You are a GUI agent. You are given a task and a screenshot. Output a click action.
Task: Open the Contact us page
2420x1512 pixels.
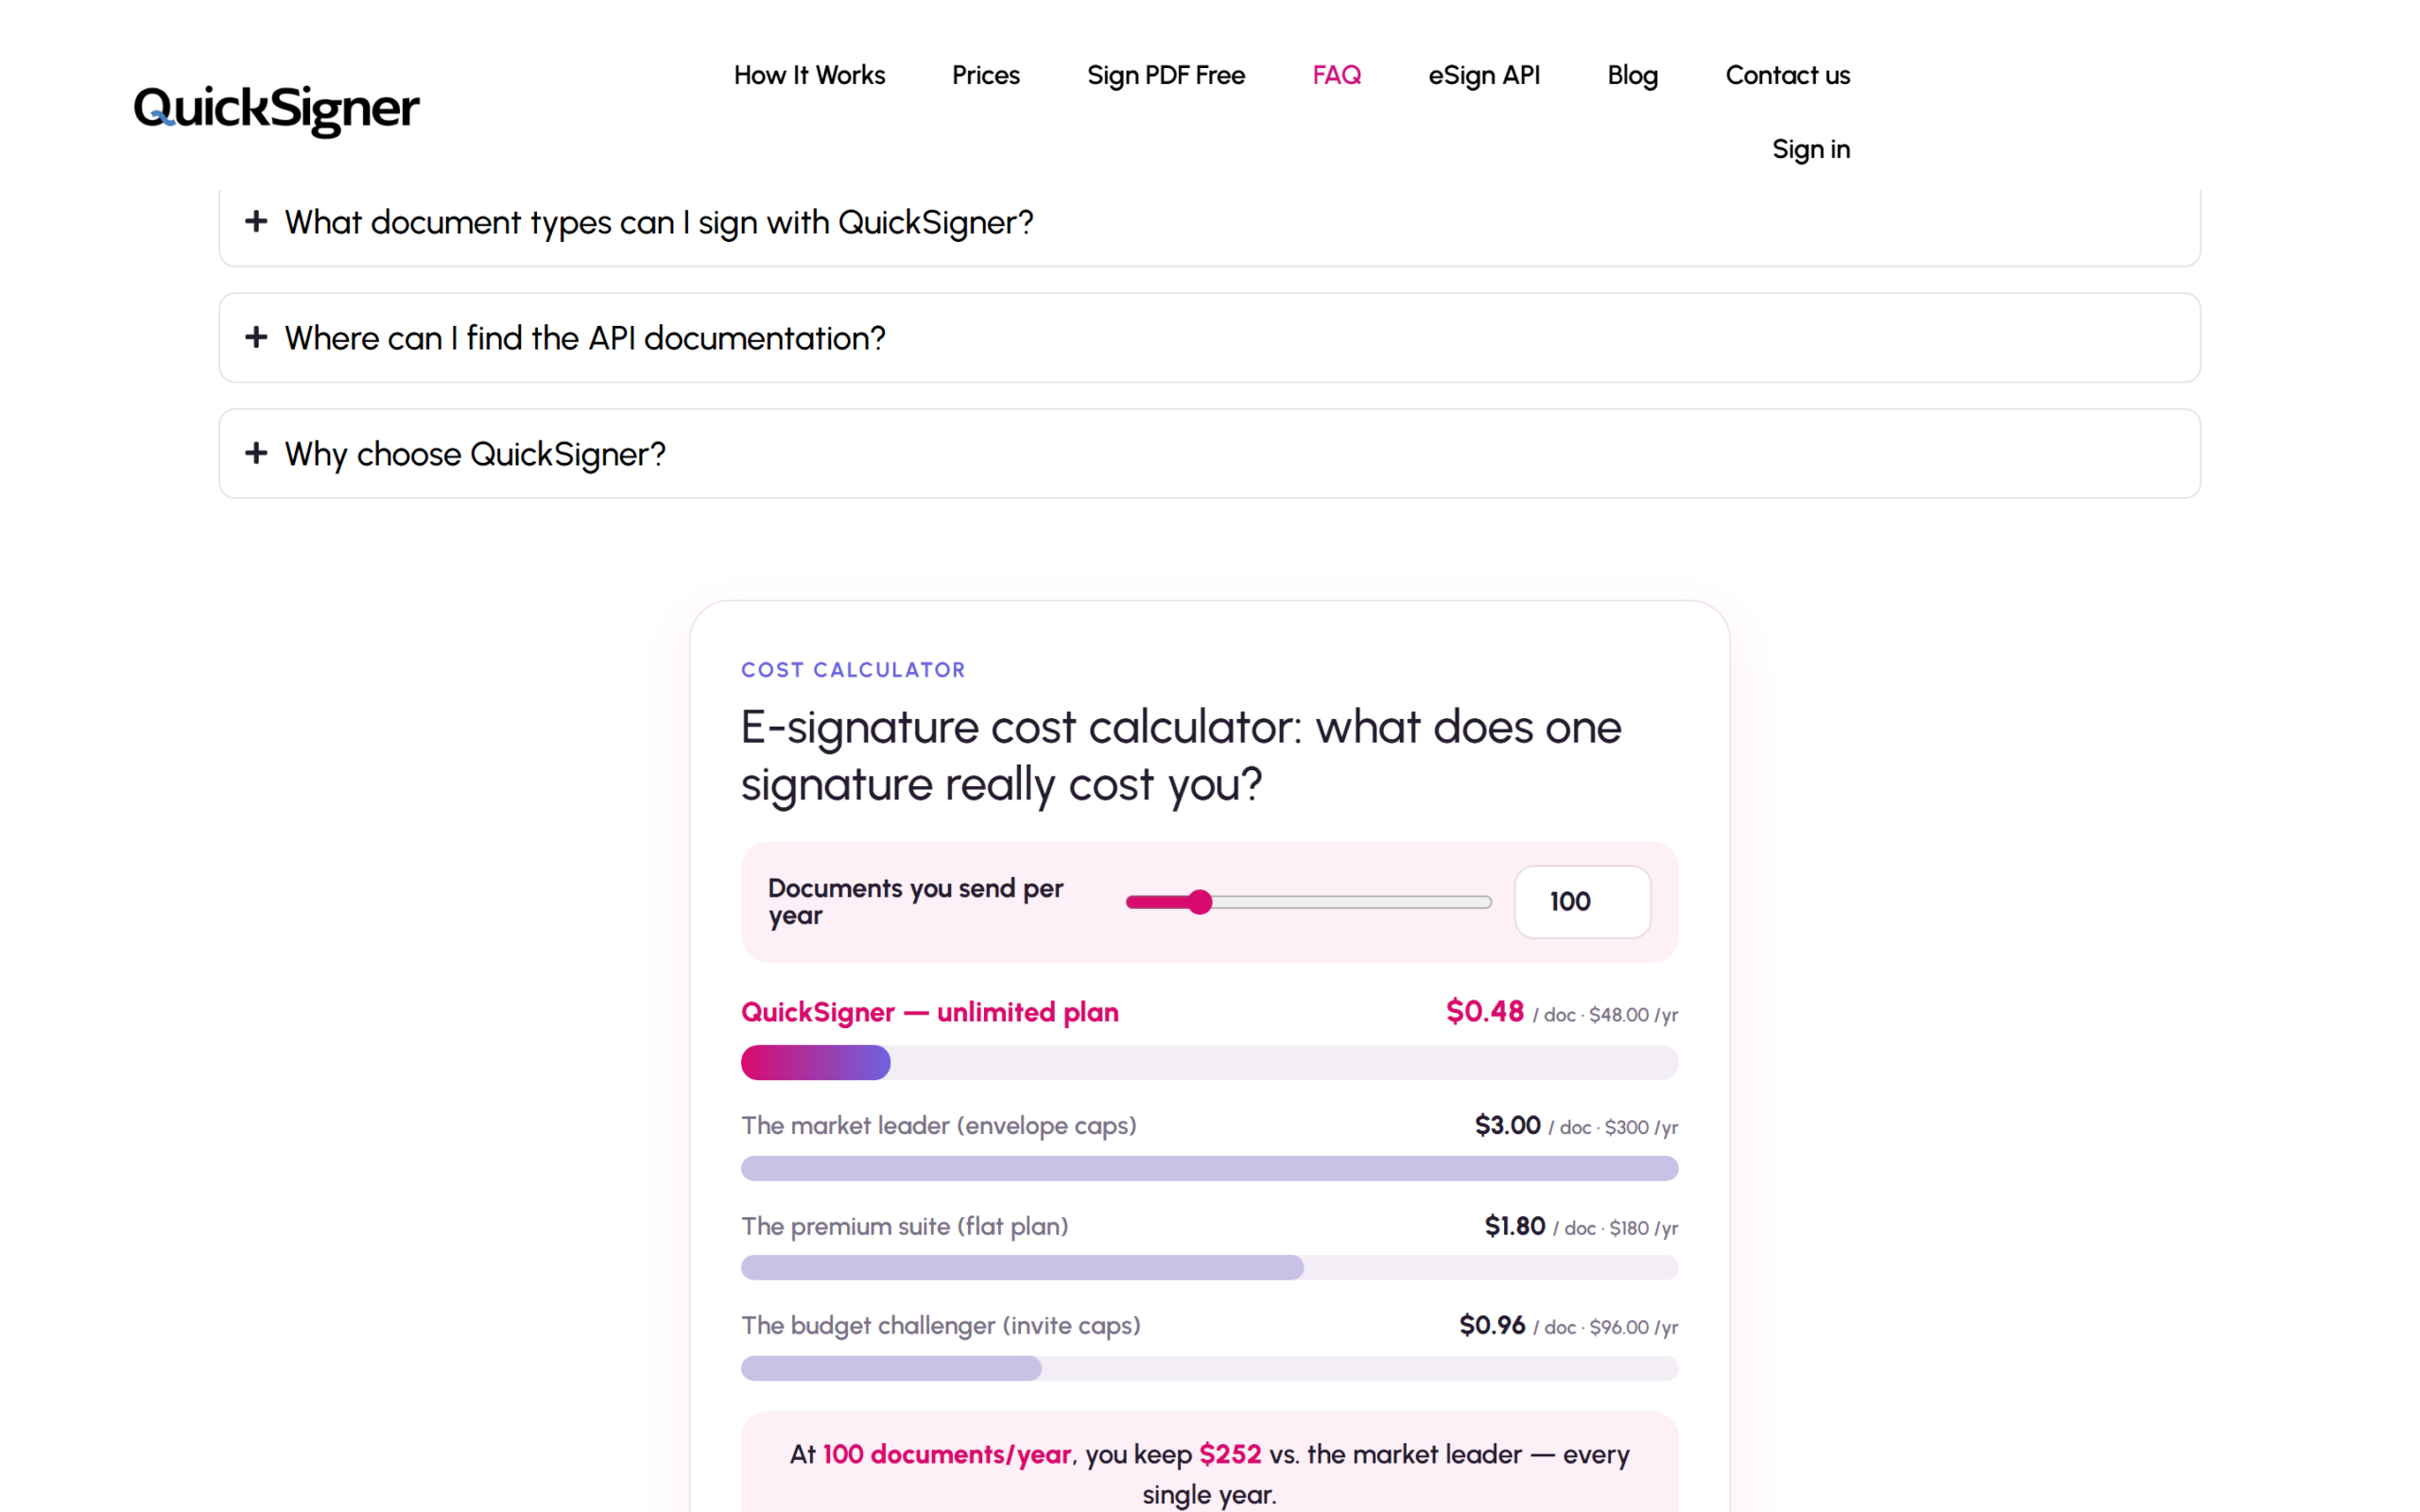tap(1787, 75)
